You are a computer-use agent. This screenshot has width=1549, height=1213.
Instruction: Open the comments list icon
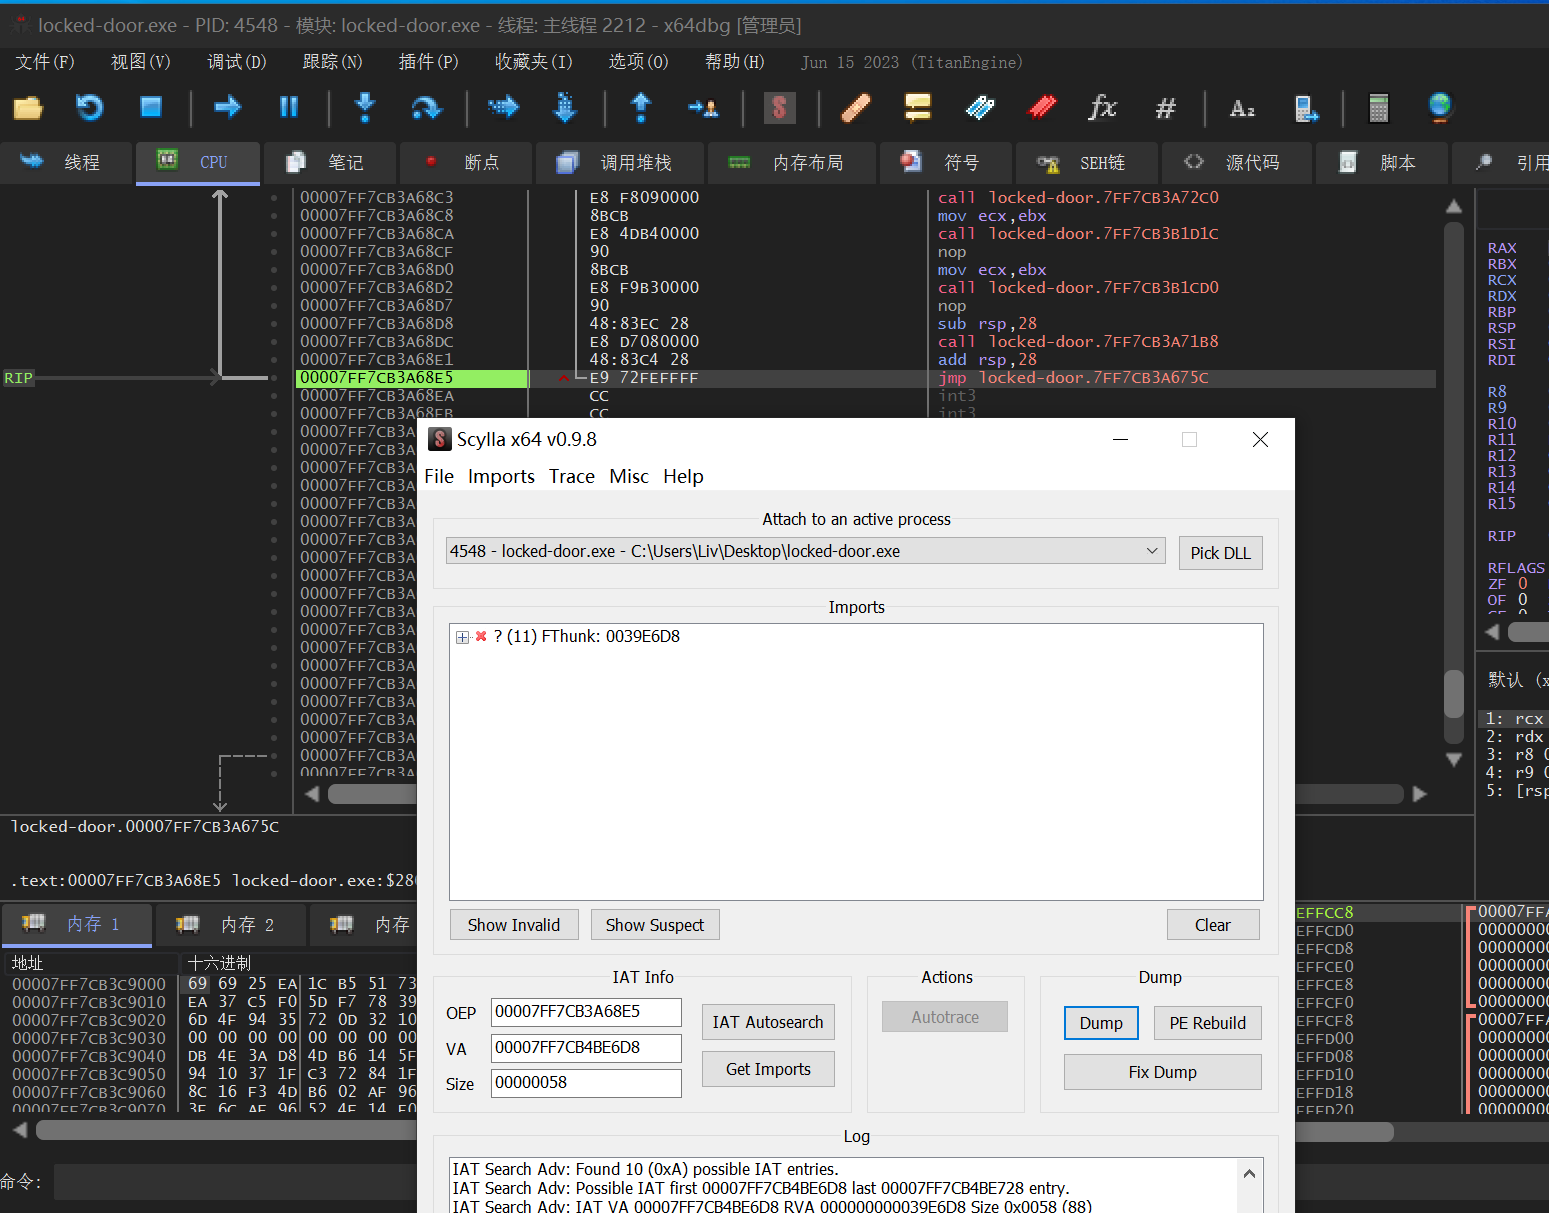pyautogui.click(x=917, y=107)
